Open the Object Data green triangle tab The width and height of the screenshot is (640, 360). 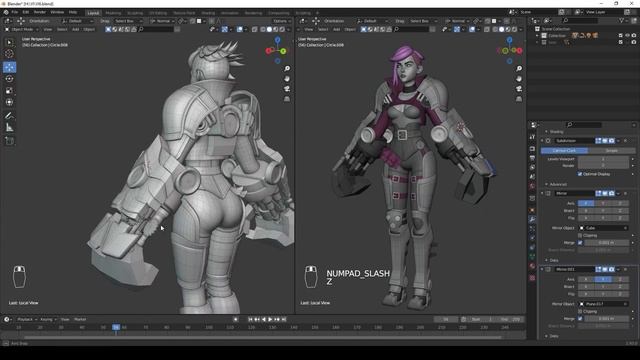pos(532,257)
